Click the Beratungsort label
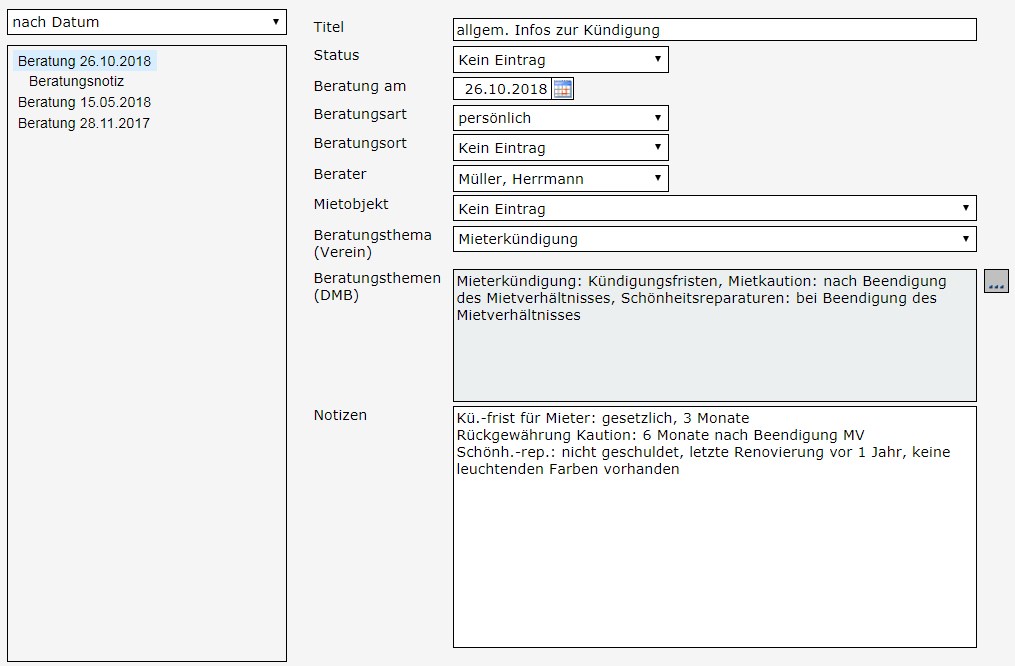The width and height of the screenshot is (1015, 666). (x=360, y=143)
